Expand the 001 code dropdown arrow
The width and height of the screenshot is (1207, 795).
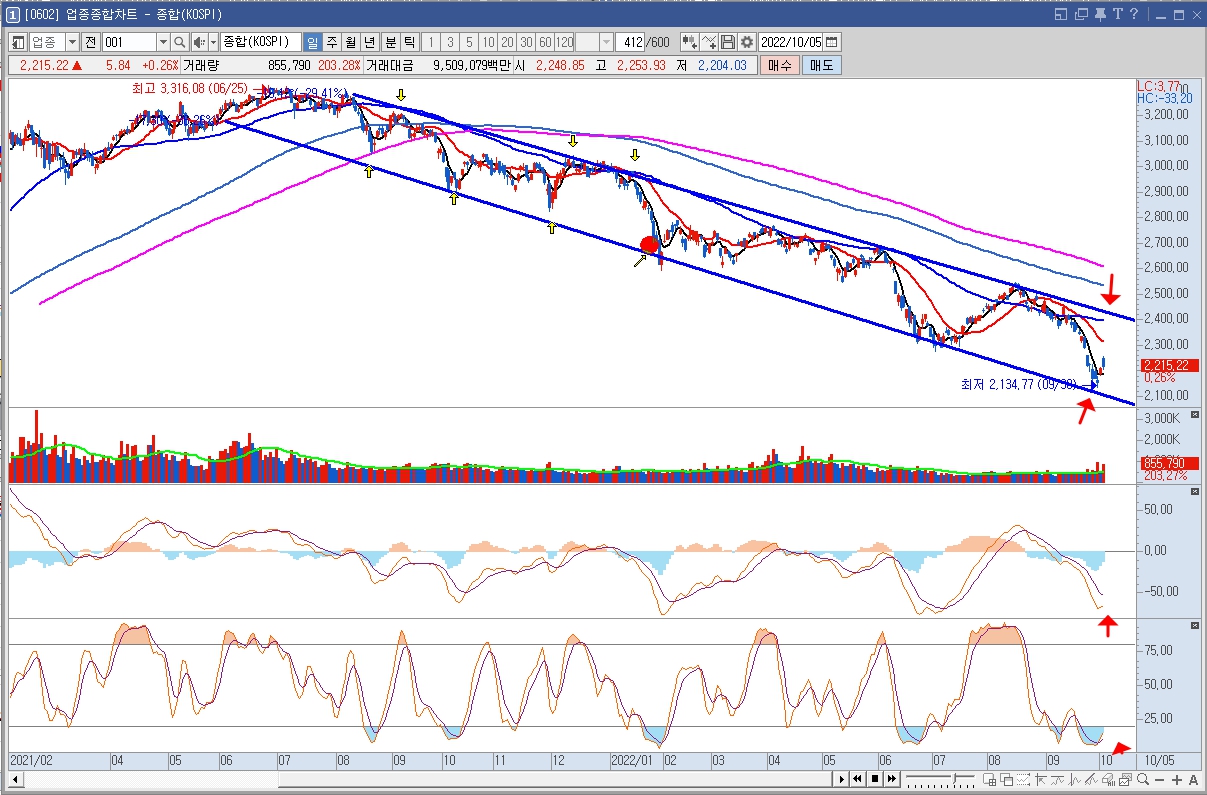tap(163, 42)
